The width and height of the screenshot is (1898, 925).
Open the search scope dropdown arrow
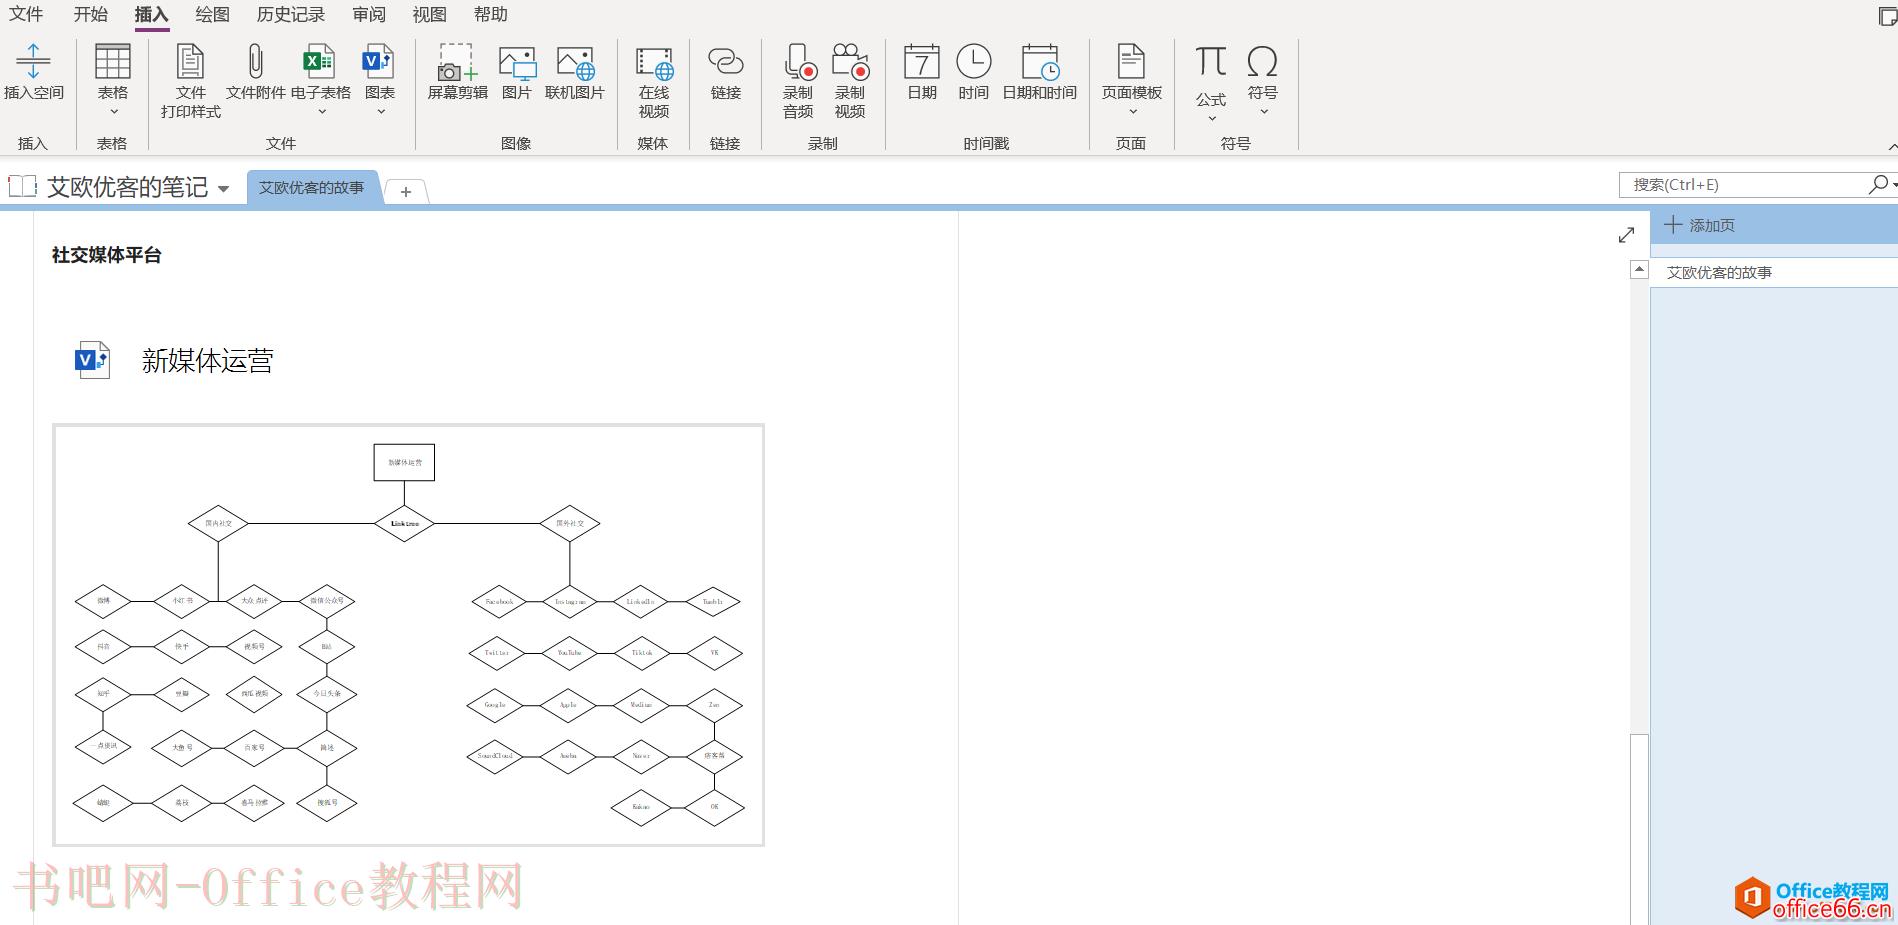pos(1894,185)
